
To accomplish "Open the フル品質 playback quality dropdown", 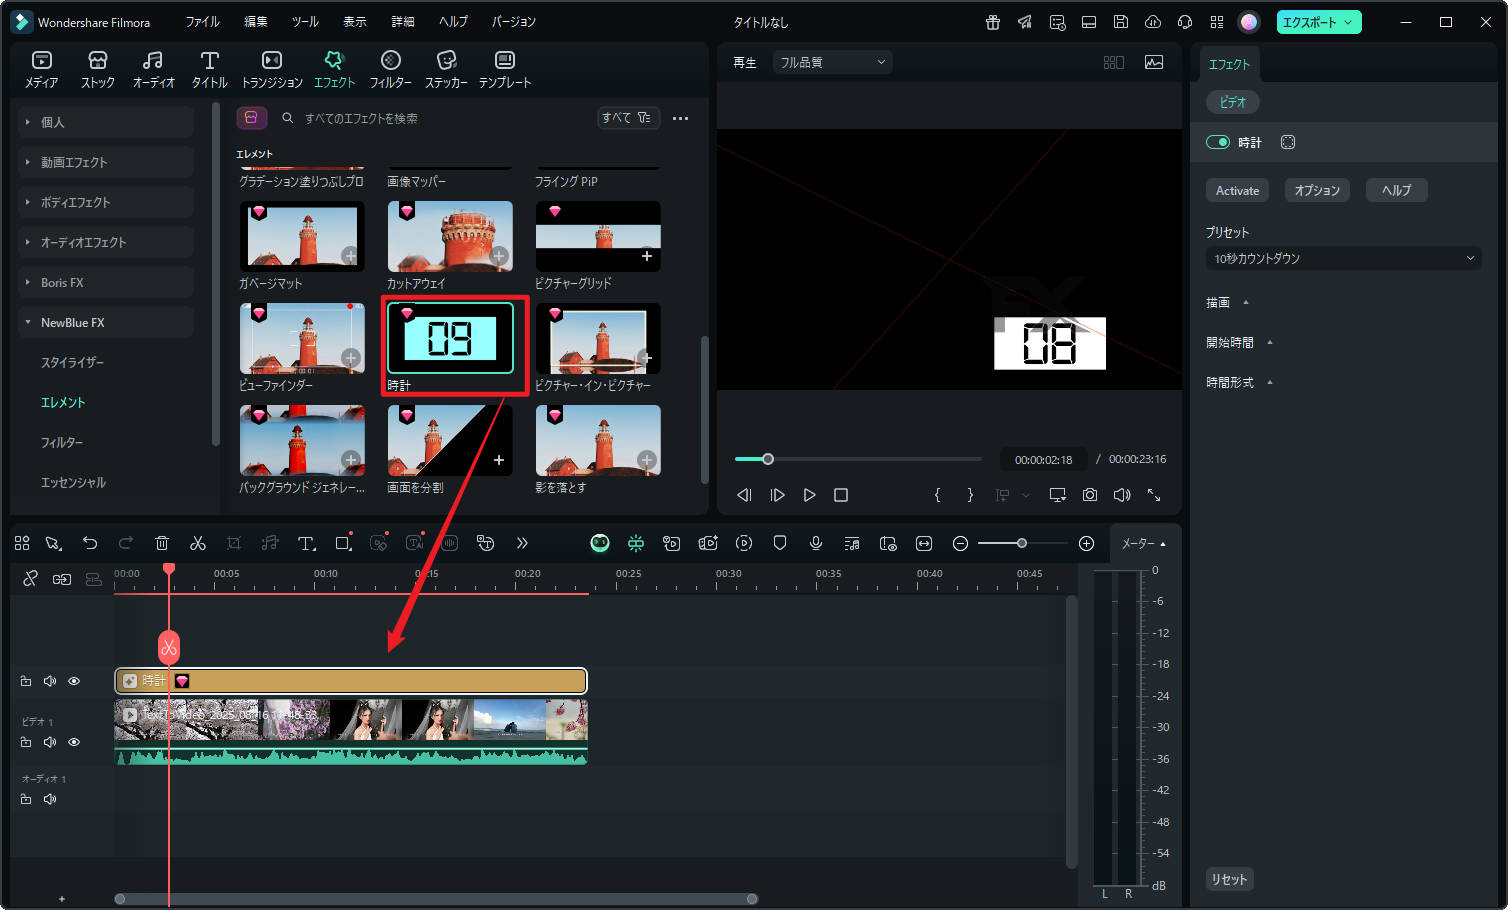I will point(832,62).
